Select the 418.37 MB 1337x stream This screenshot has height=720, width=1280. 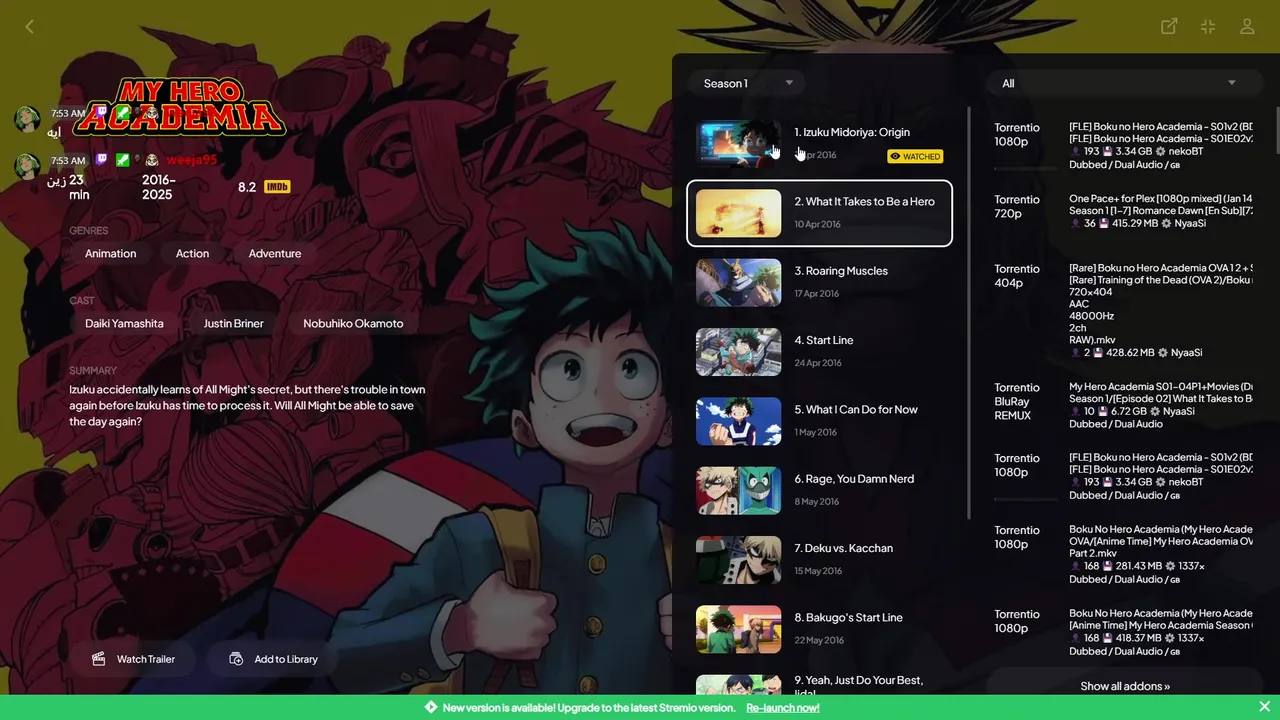1125,632
